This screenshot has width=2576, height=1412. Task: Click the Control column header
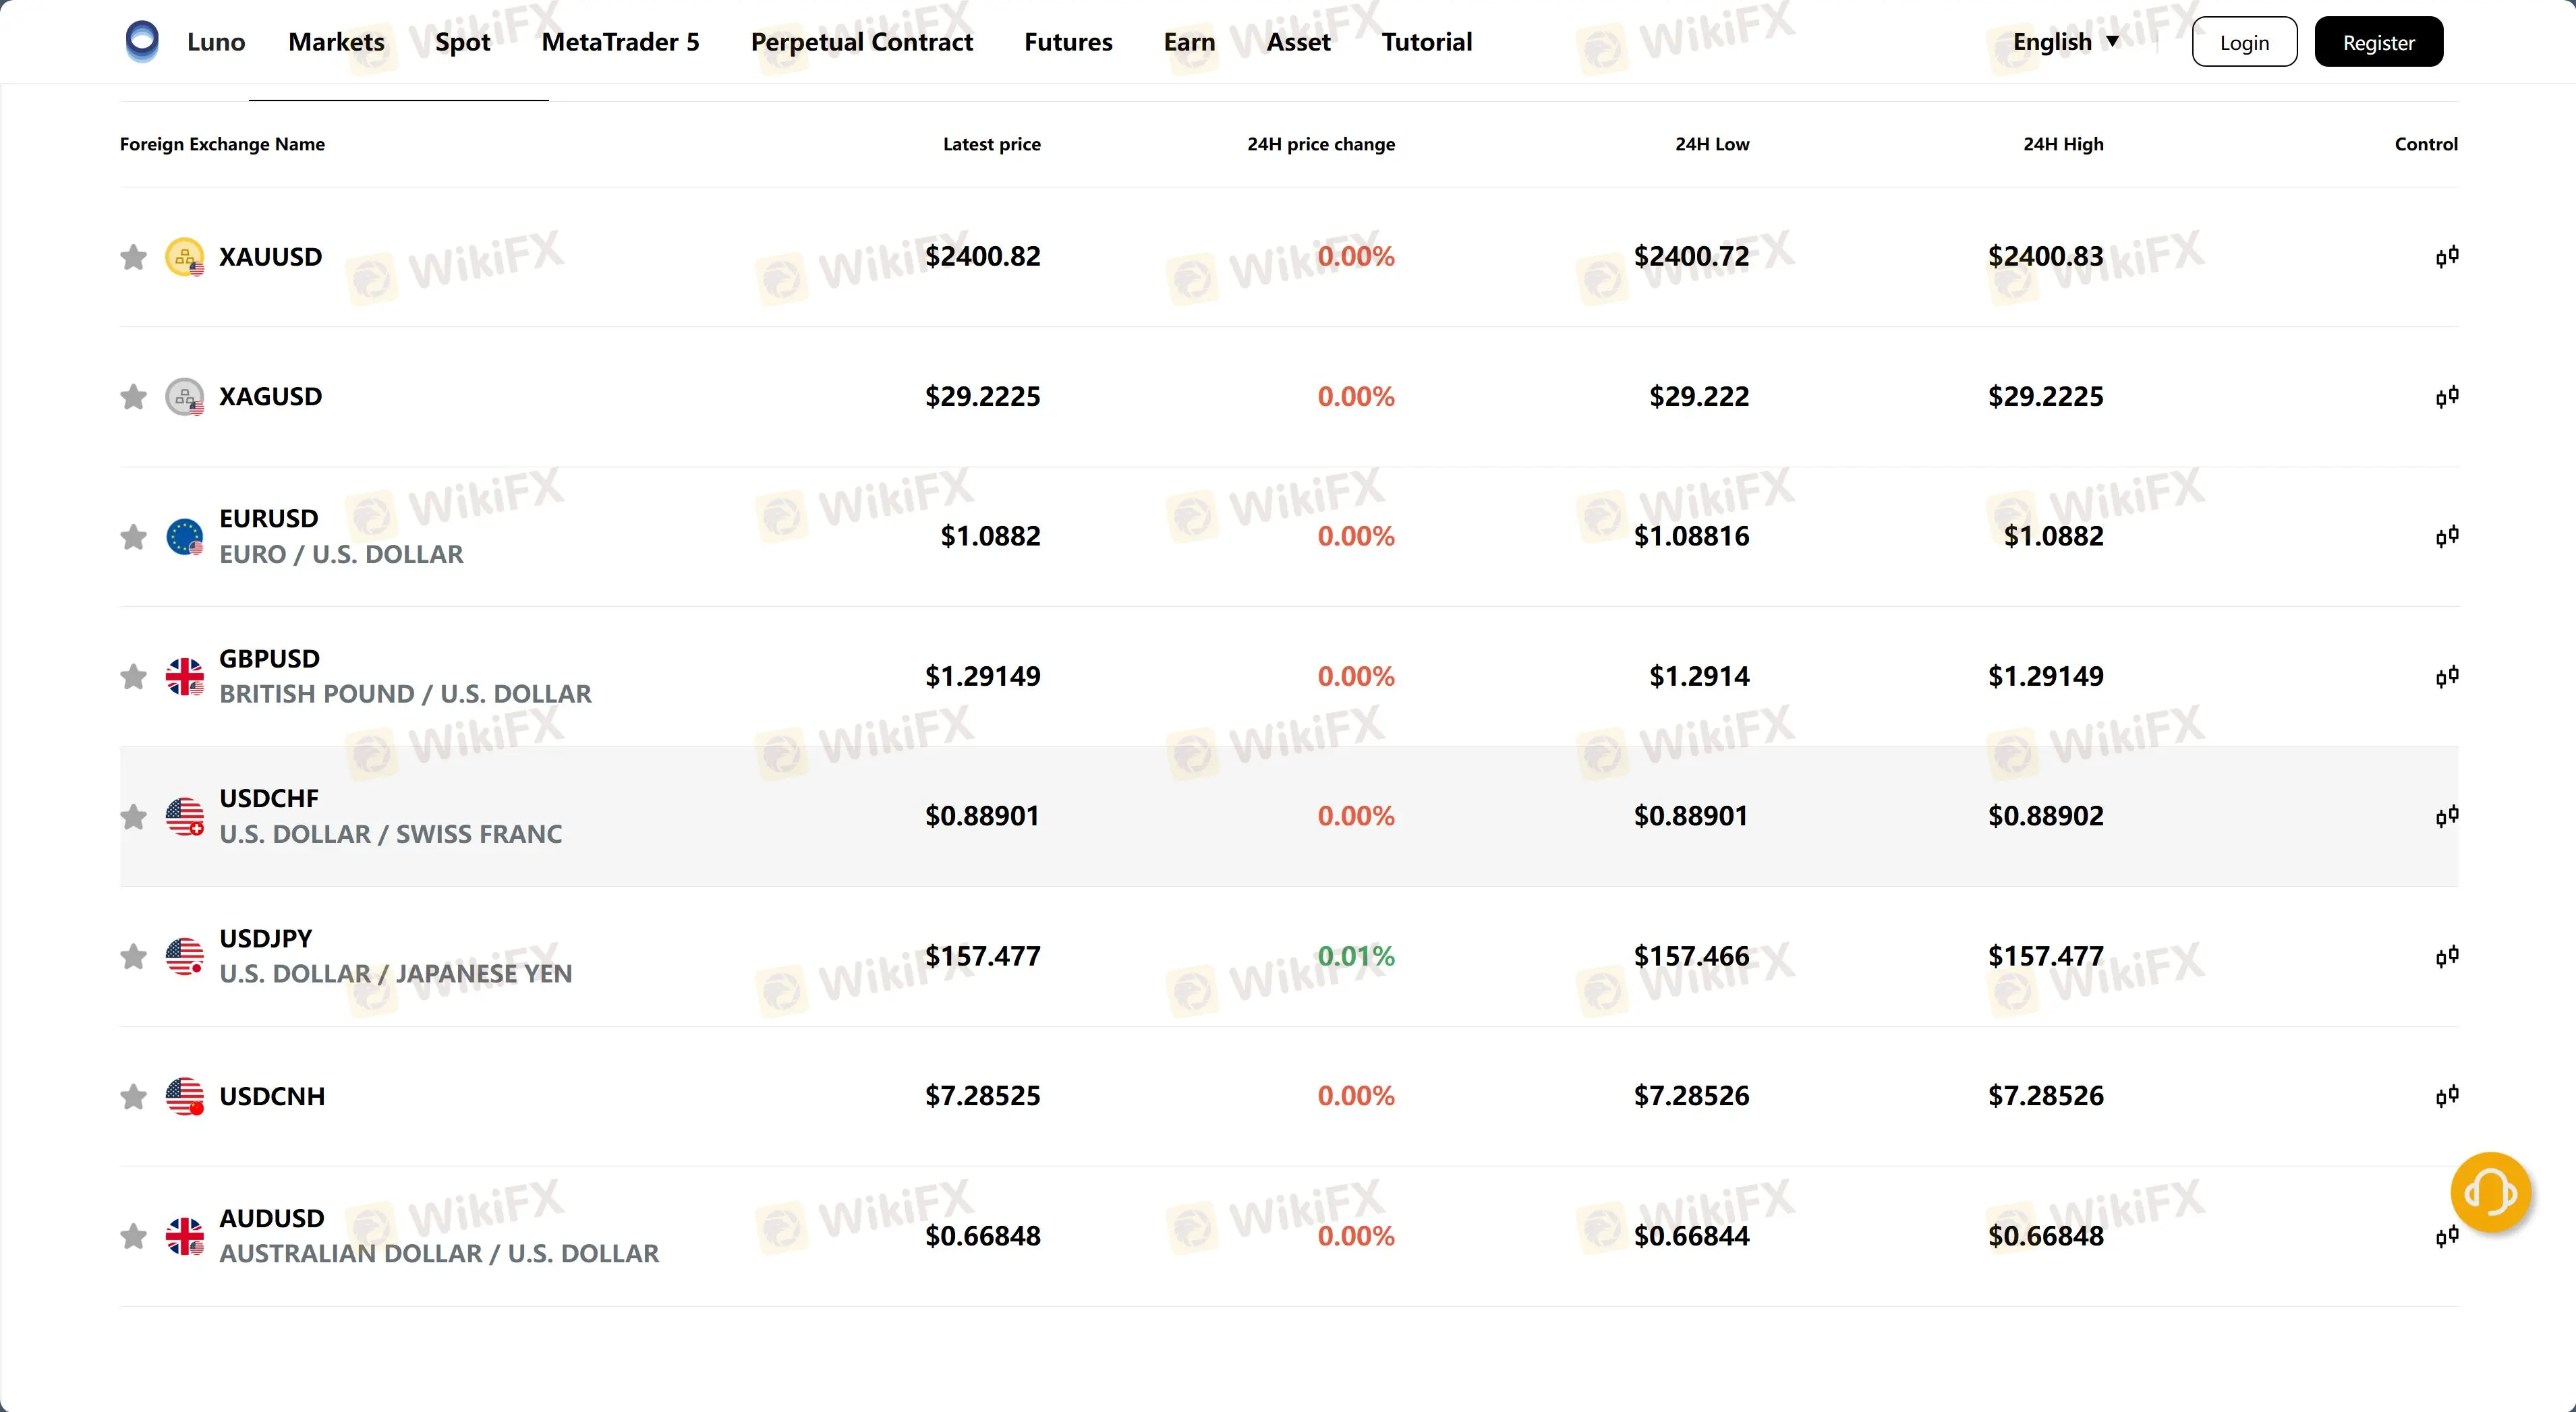(2426, 144)
